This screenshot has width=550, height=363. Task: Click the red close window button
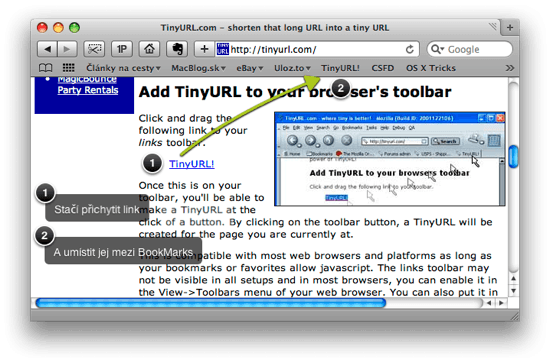pyautogui.click(x=42, y=27)
